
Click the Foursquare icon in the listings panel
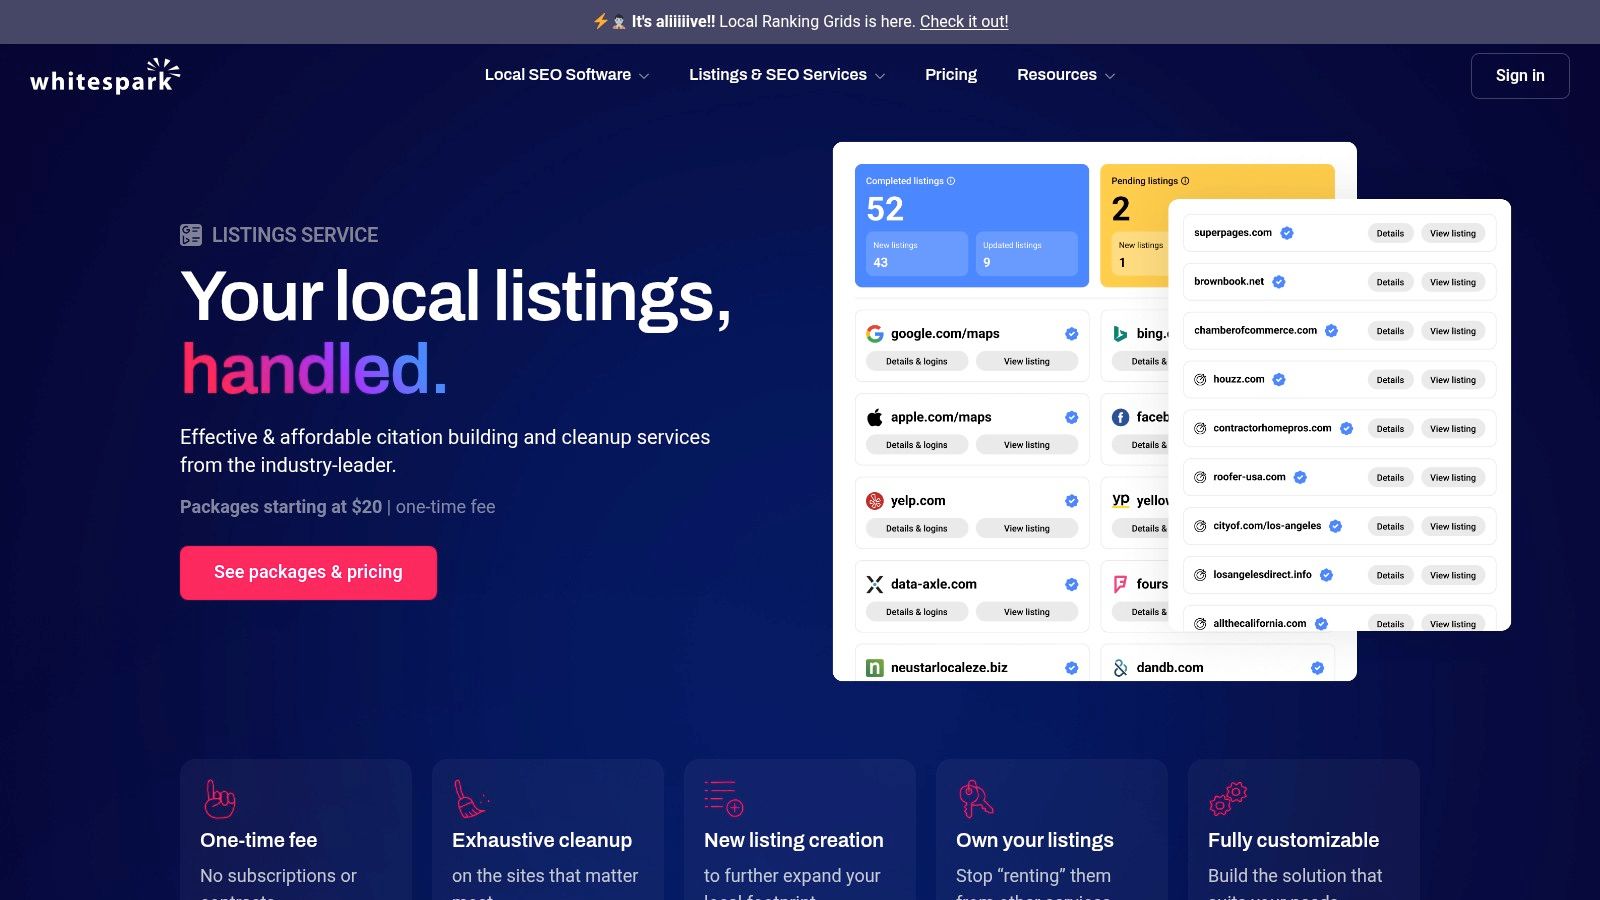pos(1119,584)
